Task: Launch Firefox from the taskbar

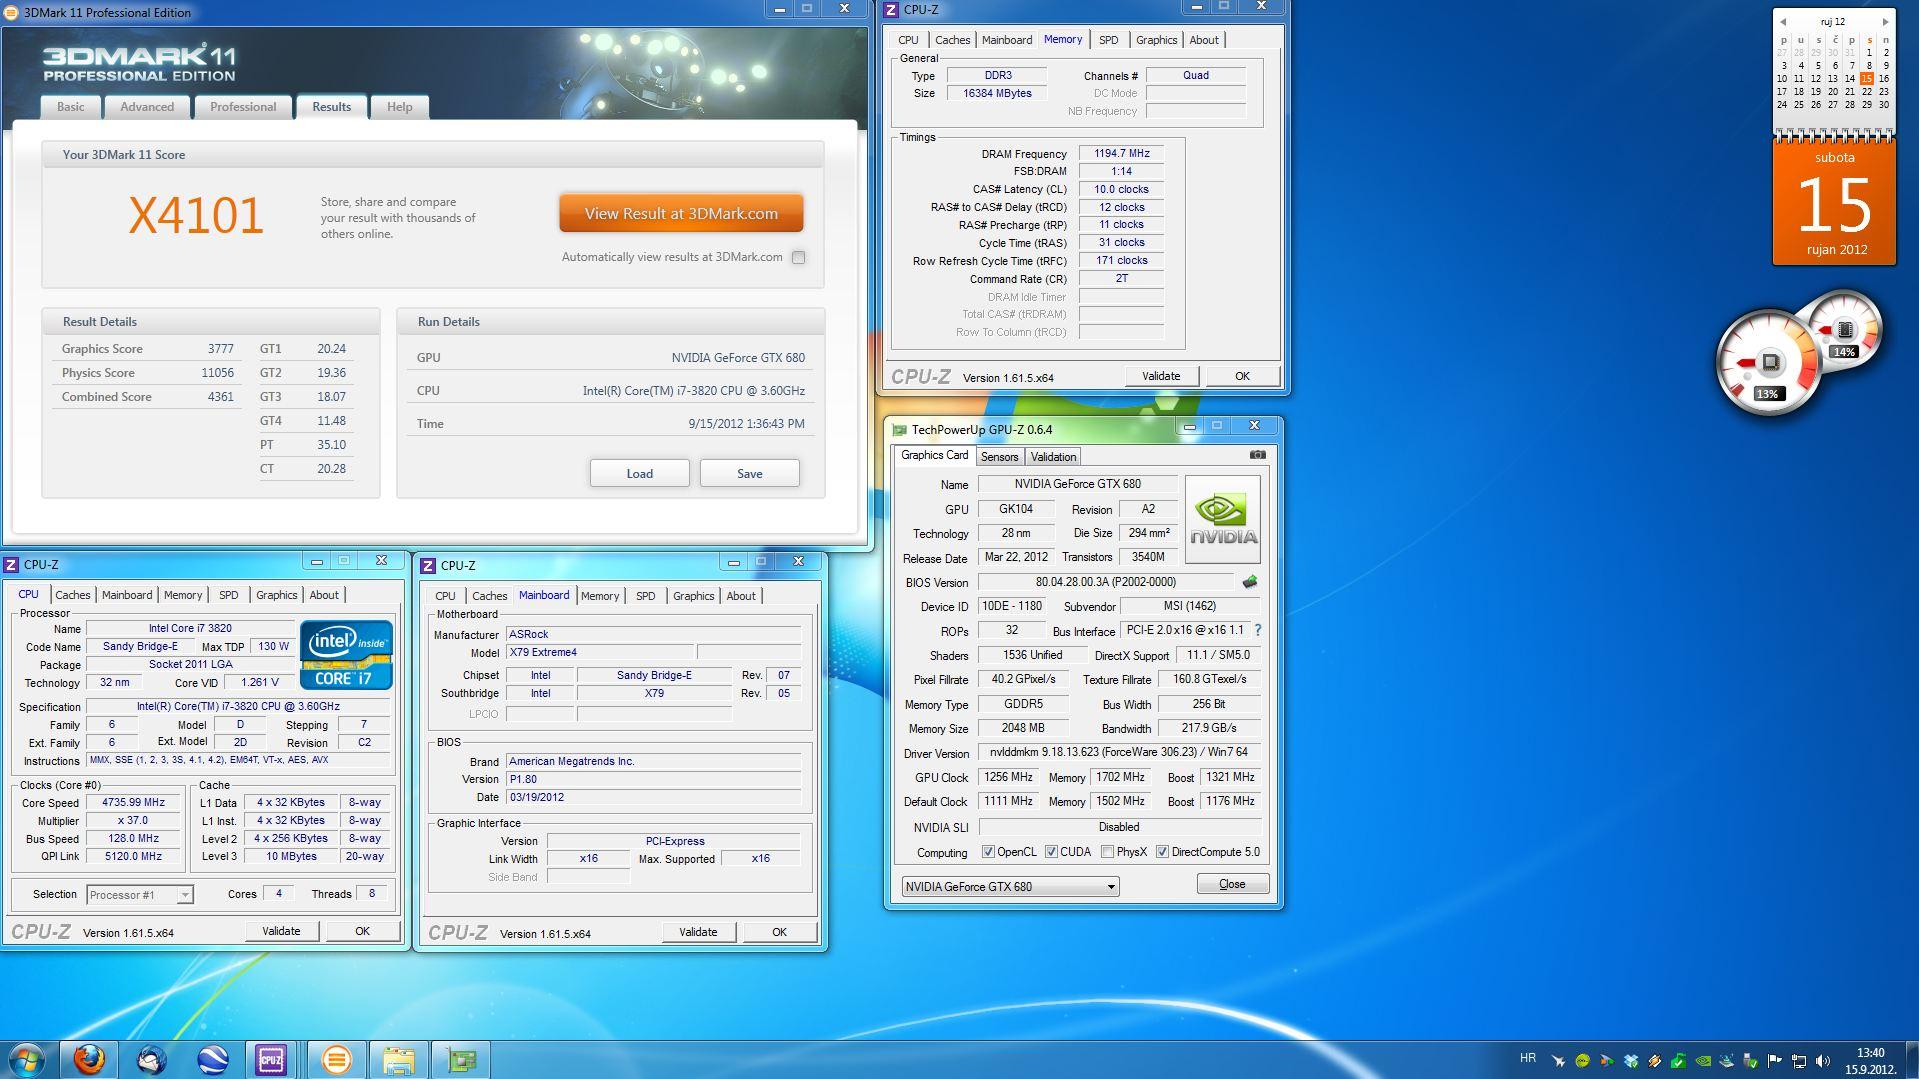Action: click(x=89, y=1059)
